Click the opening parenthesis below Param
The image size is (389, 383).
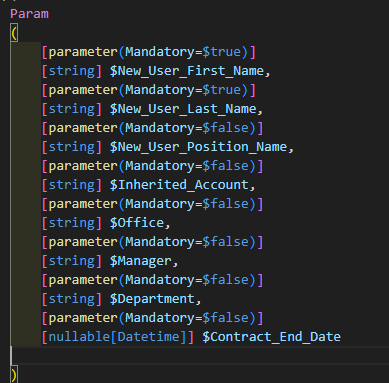14,33
